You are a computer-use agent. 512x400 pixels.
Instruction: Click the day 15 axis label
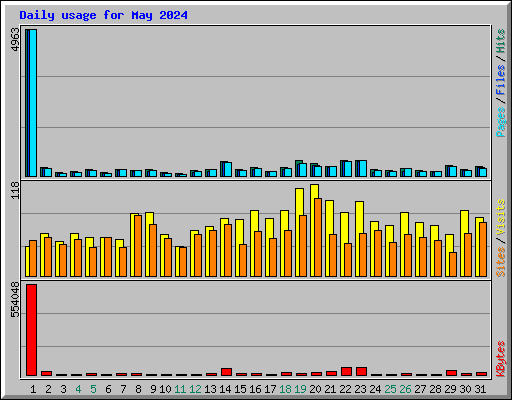tap(240, 389)
